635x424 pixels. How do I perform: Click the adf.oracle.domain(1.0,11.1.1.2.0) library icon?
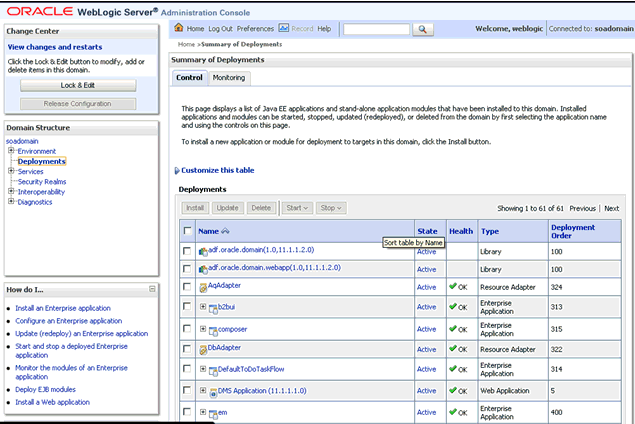coord(203,251)
